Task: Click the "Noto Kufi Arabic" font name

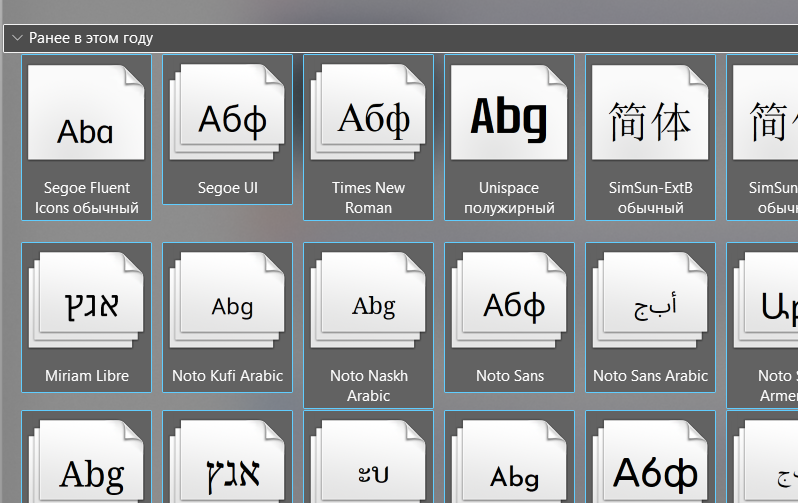Action: tap(227, 376)
